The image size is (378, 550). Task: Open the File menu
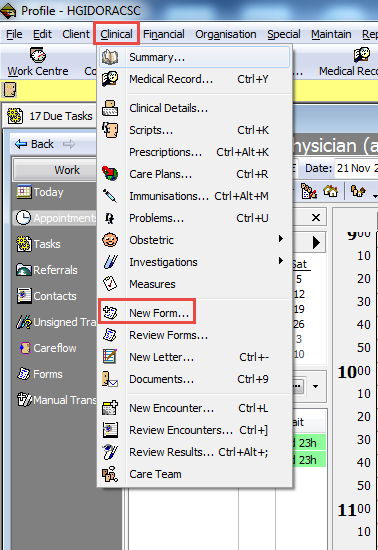tap(14, 34)
